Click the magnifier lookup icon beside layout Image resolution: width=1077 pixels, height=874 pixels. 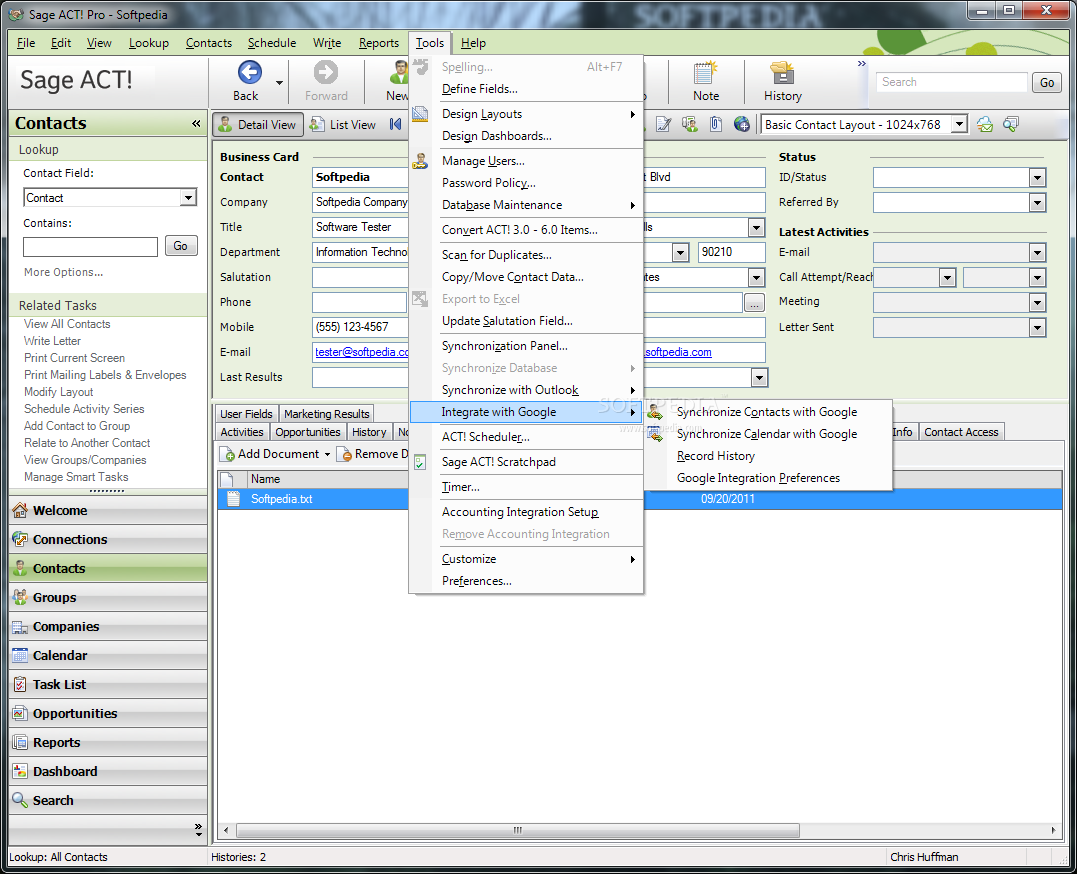(1010, 124)
